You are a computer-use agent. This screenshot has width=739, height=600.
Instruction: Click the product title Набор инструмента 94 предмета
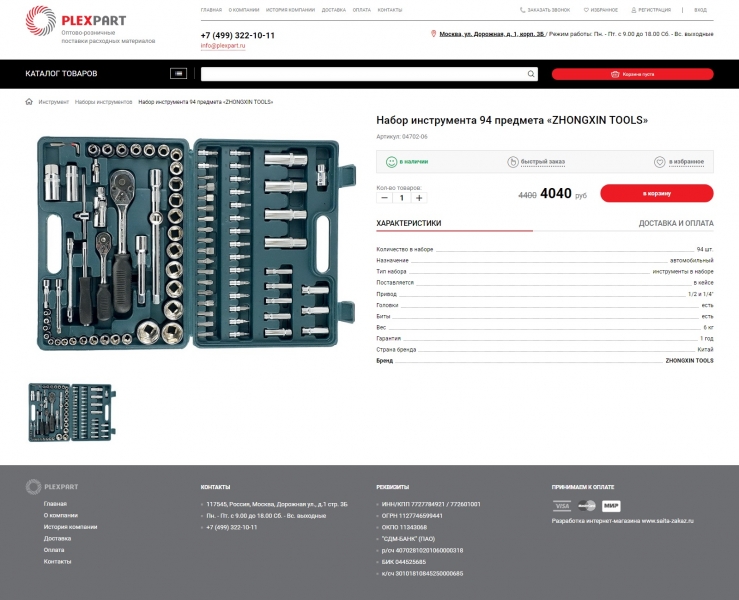(512, 121)
